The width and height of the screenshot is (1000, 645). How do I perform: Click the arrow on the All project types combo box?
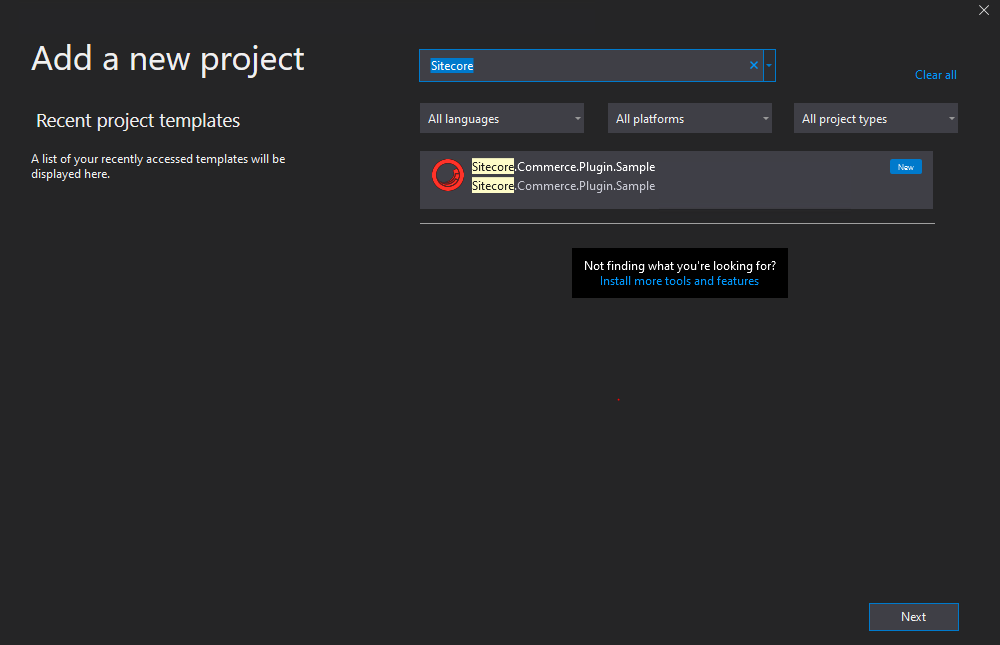pyautogui.click(x=950, y=119)
